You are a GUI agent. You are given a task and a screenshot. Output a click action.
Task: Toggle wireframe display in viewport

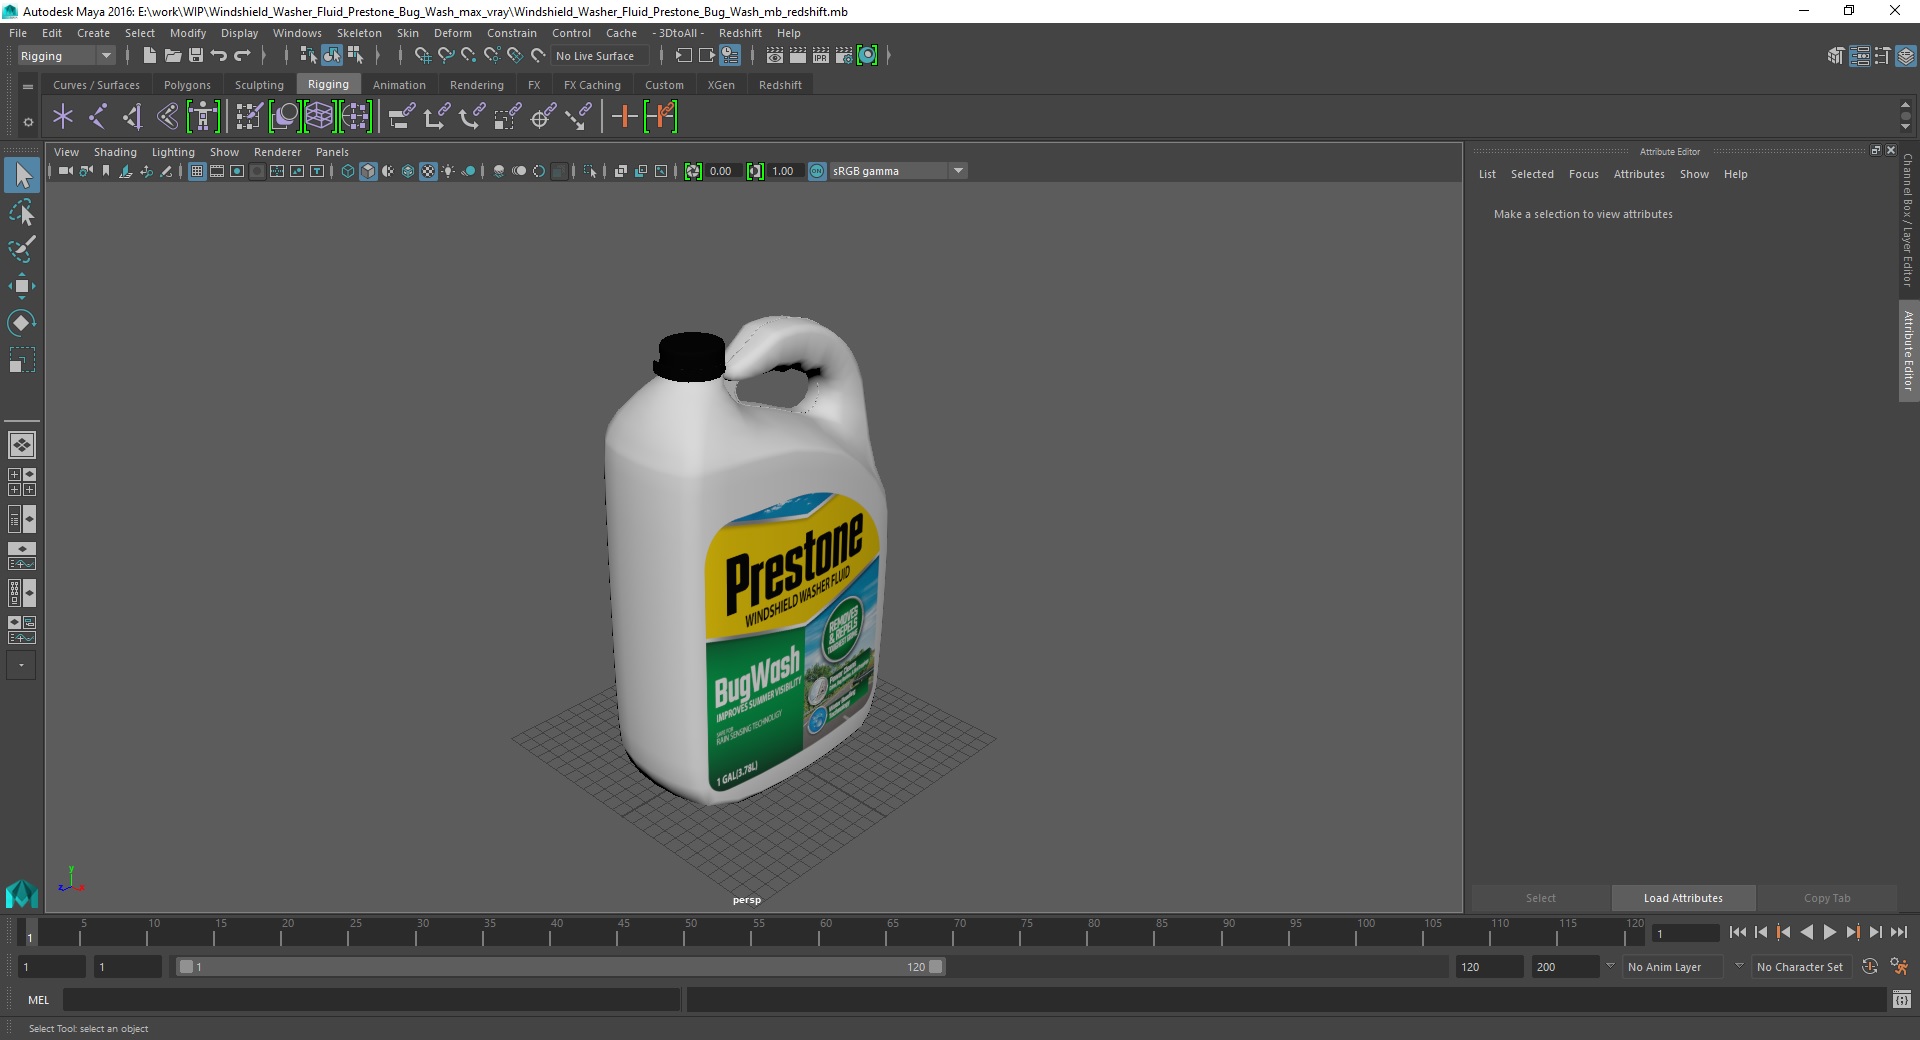click(348, 171)
